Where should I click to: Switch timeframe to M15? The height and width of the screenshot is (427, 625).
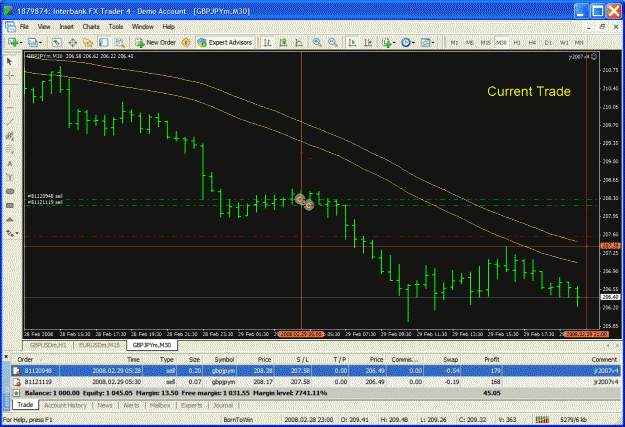point(485,42)
